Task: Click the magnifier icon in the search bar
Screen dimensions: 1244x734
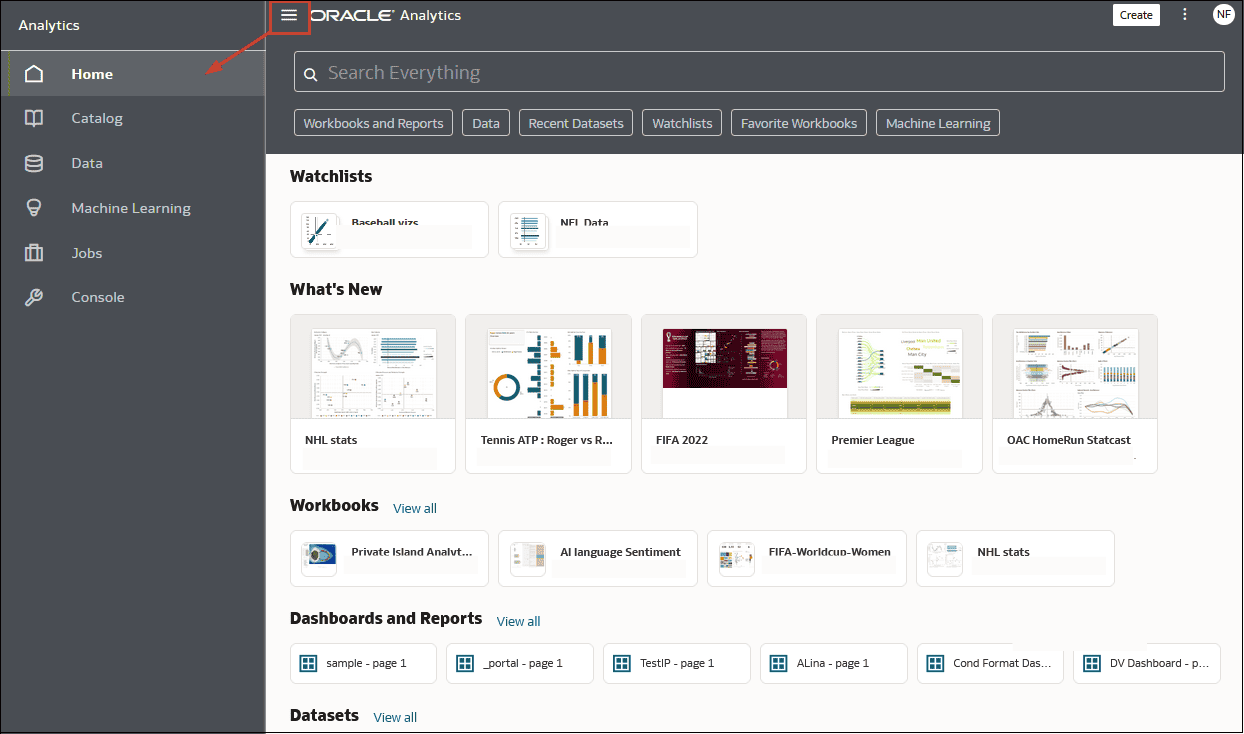Action: (310, 72)
